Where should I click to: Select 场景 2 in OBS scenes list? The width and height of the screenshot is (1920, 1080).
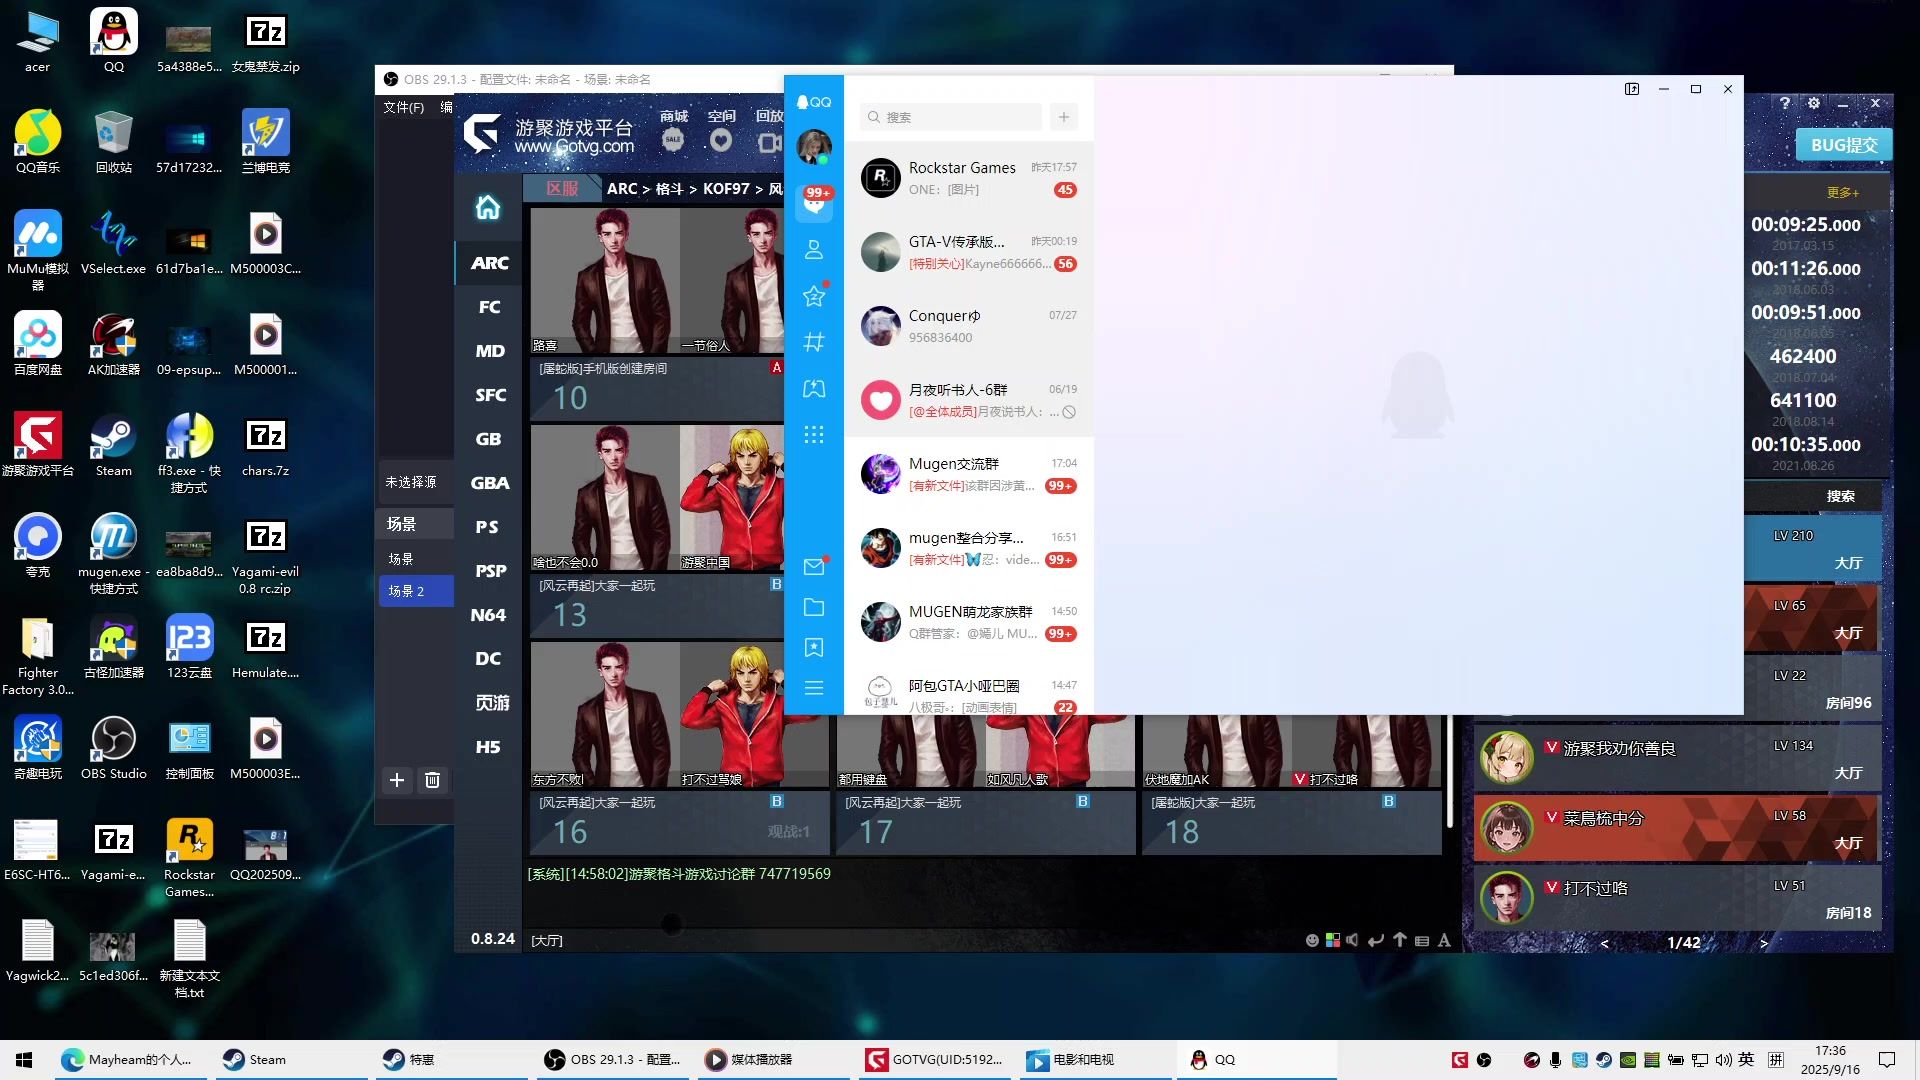pos(416,591)
